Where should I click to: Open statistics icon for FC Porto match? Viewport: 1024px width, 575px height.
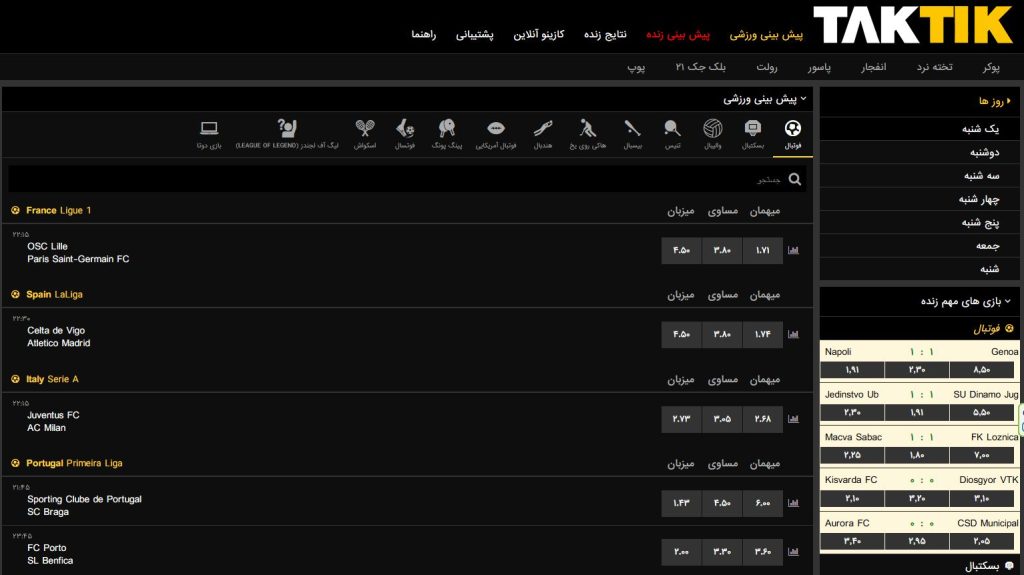(793, 551)
